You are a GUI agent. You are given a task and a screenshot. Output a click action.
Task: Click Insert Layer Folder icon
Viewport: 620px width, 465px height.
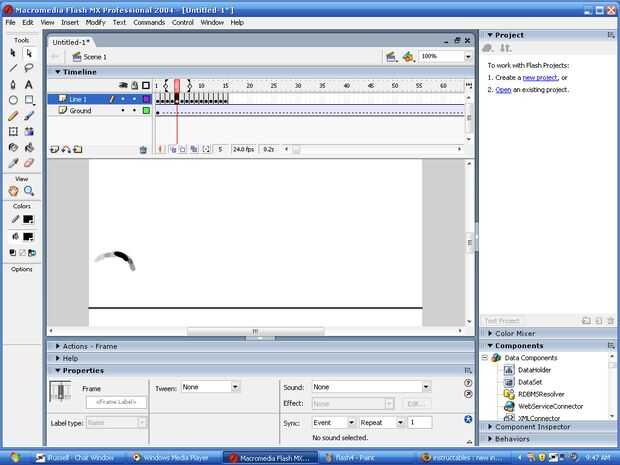[x=78, y=149]
